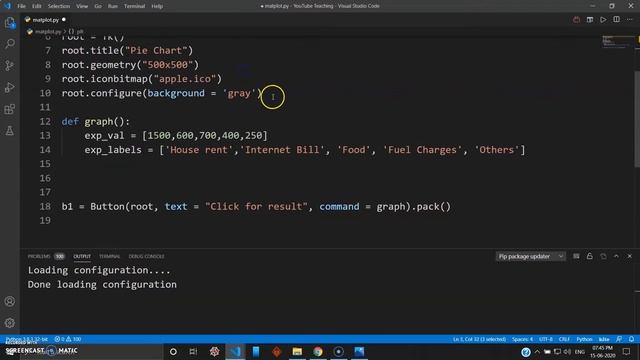Image resolution: width=640 pixels, height=360 pixels.
Task: Select the matplot.py editor tab
Action: click(x=46, y=20)
